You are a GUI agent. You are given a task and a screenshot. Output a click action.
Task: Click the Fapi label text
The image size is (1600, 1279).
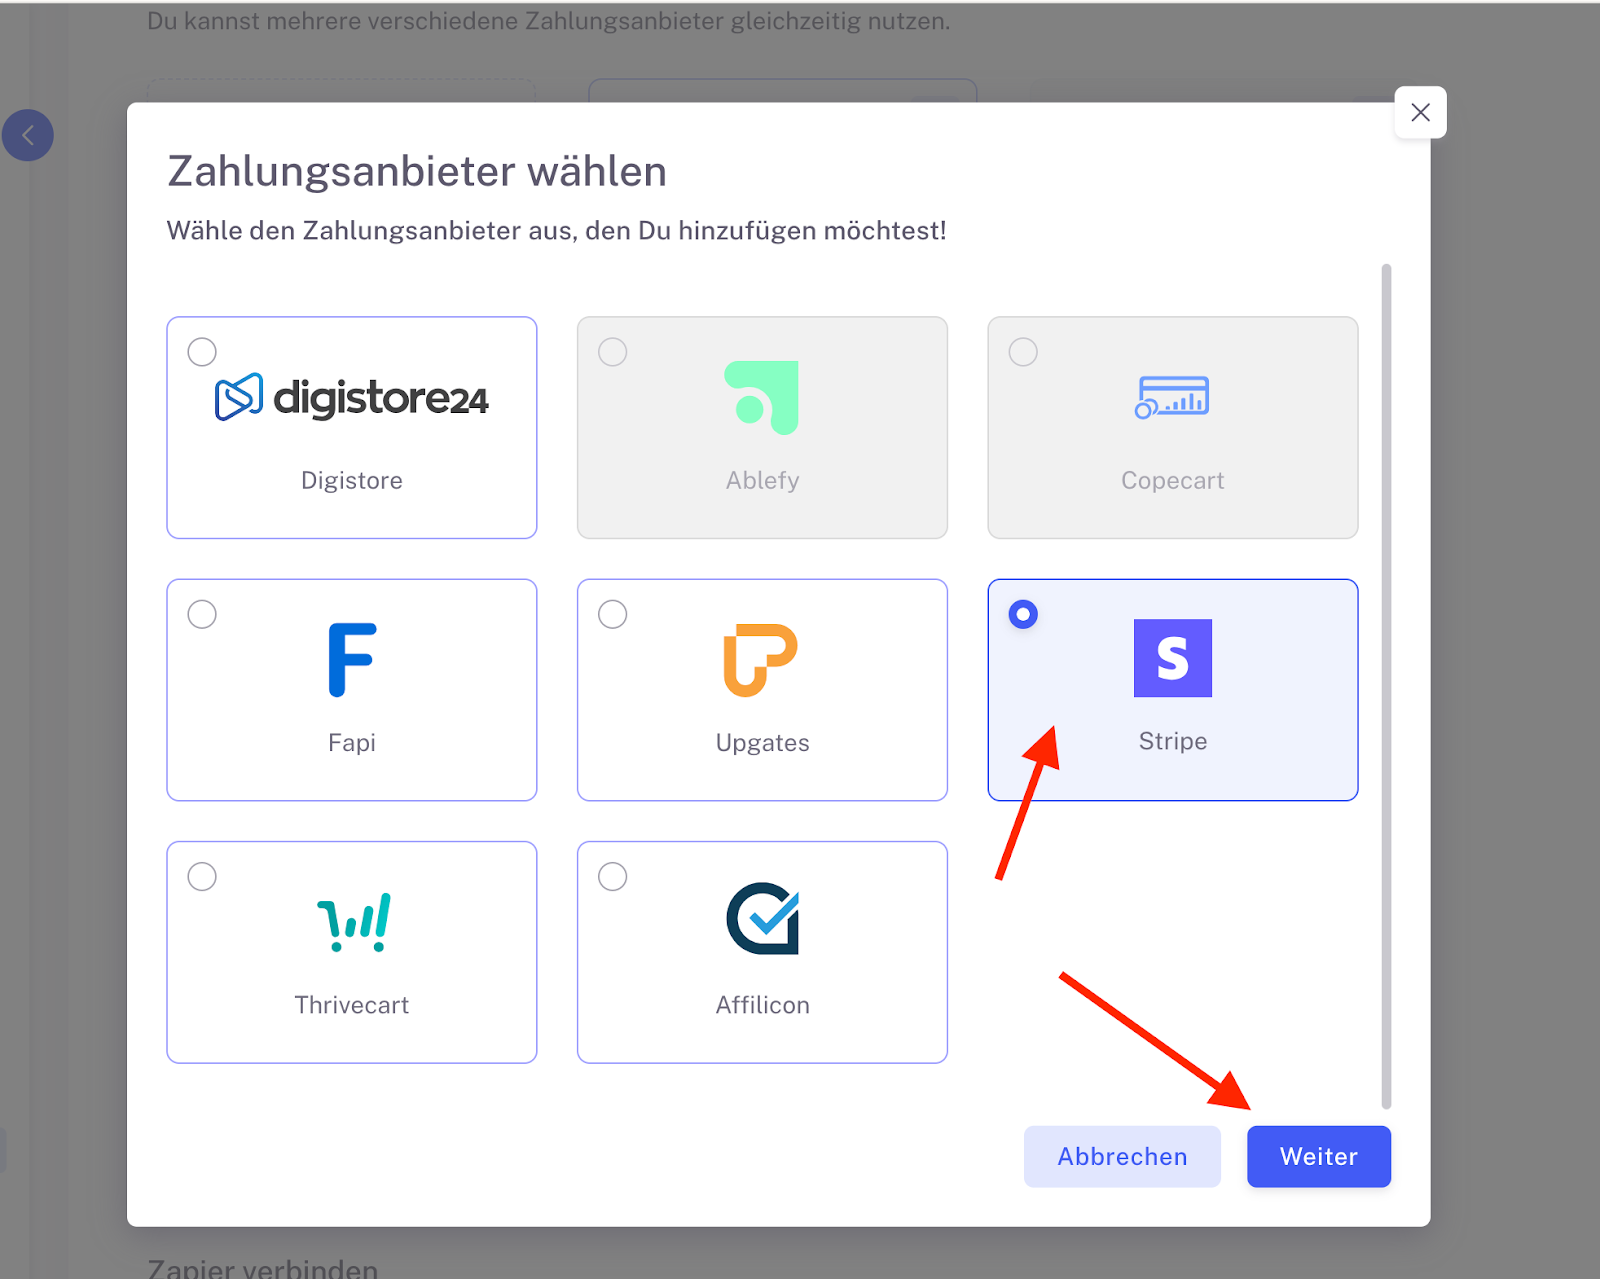click(x=352, y=743)
